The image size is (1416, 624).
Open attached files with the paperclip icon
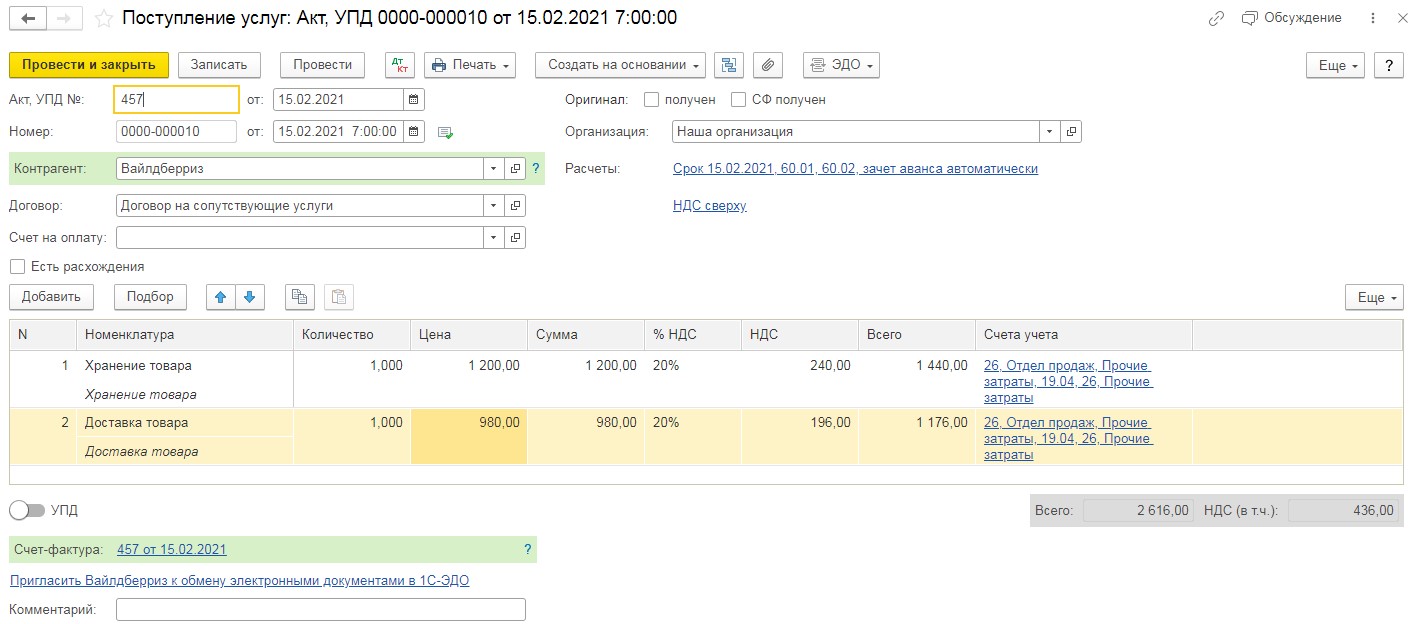tap(767, 65)
